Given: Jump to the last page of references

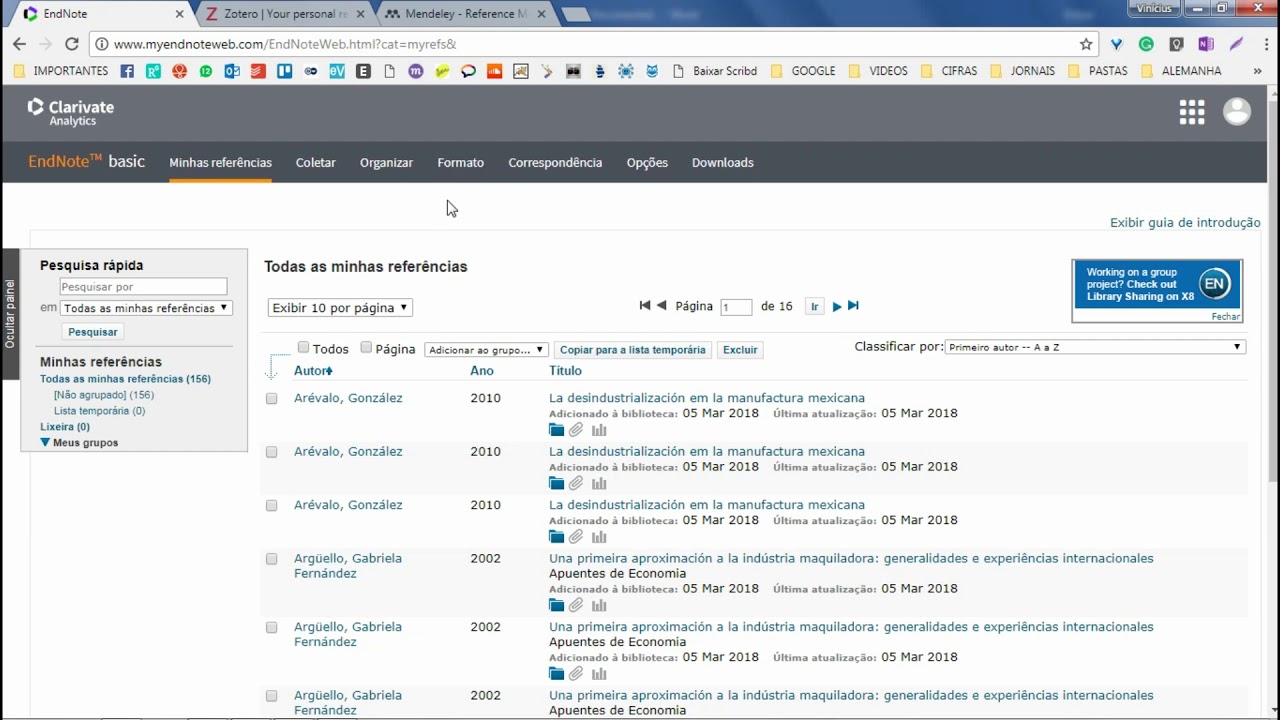Looking at the screenshot, I should pyautogui.click(x=853, y=306).
